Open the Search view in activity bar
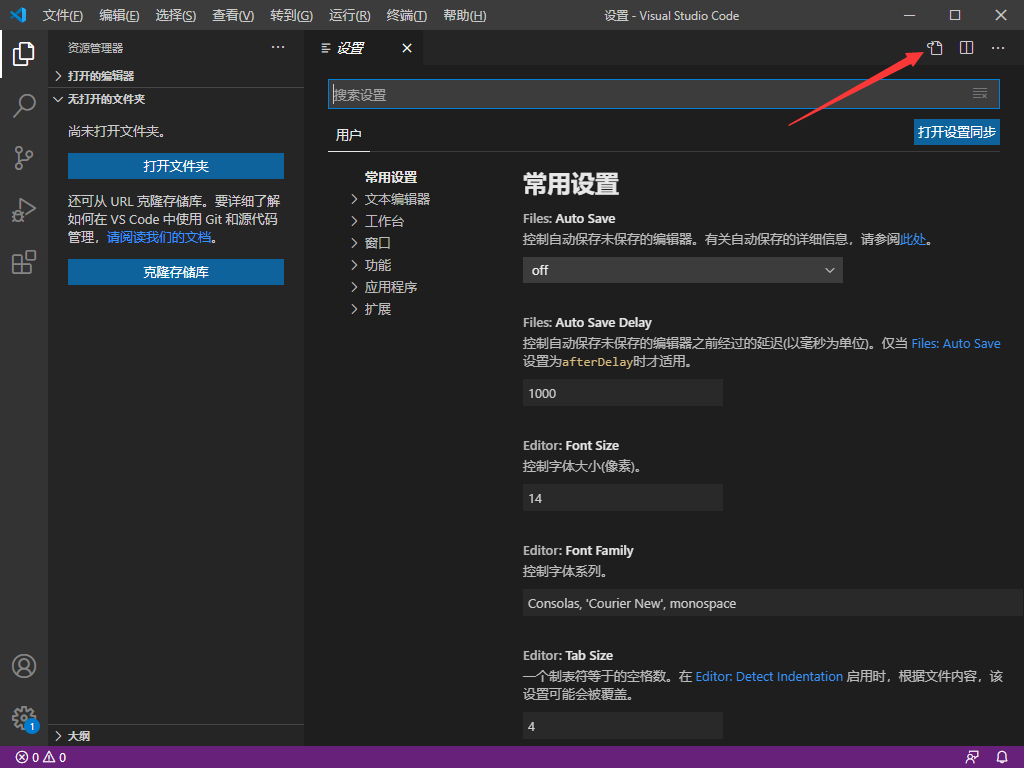 tap(24, 105)
